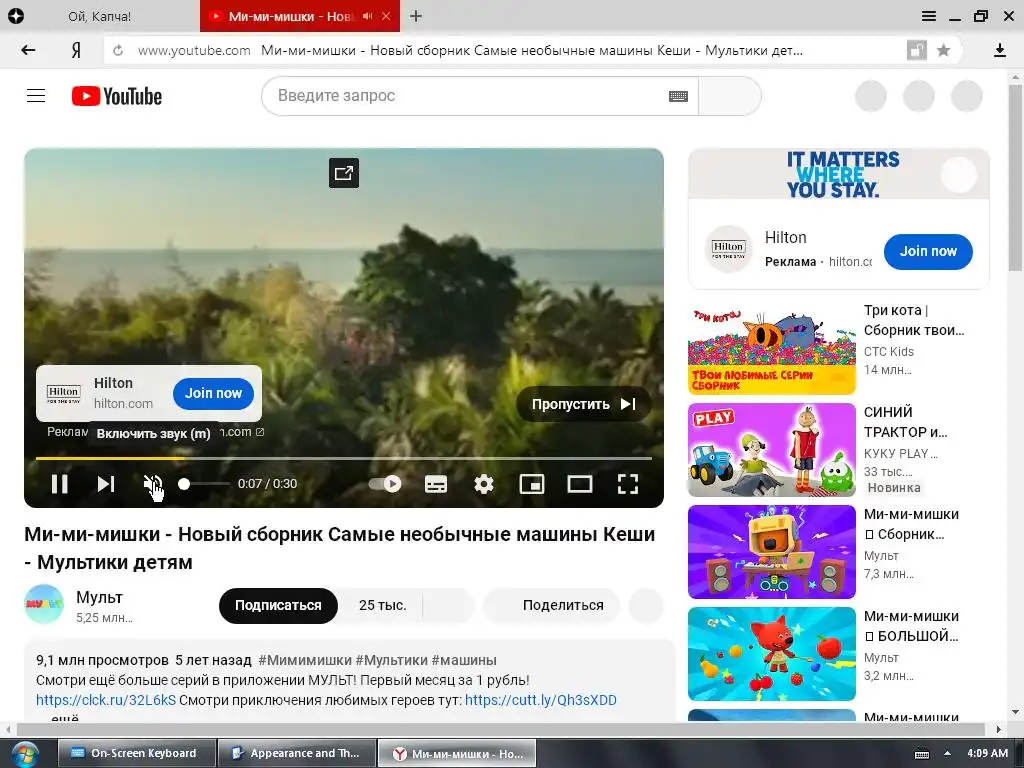Open the player settings gear
The width and height of the screenshot is (1024, 768).
(484, 484)
